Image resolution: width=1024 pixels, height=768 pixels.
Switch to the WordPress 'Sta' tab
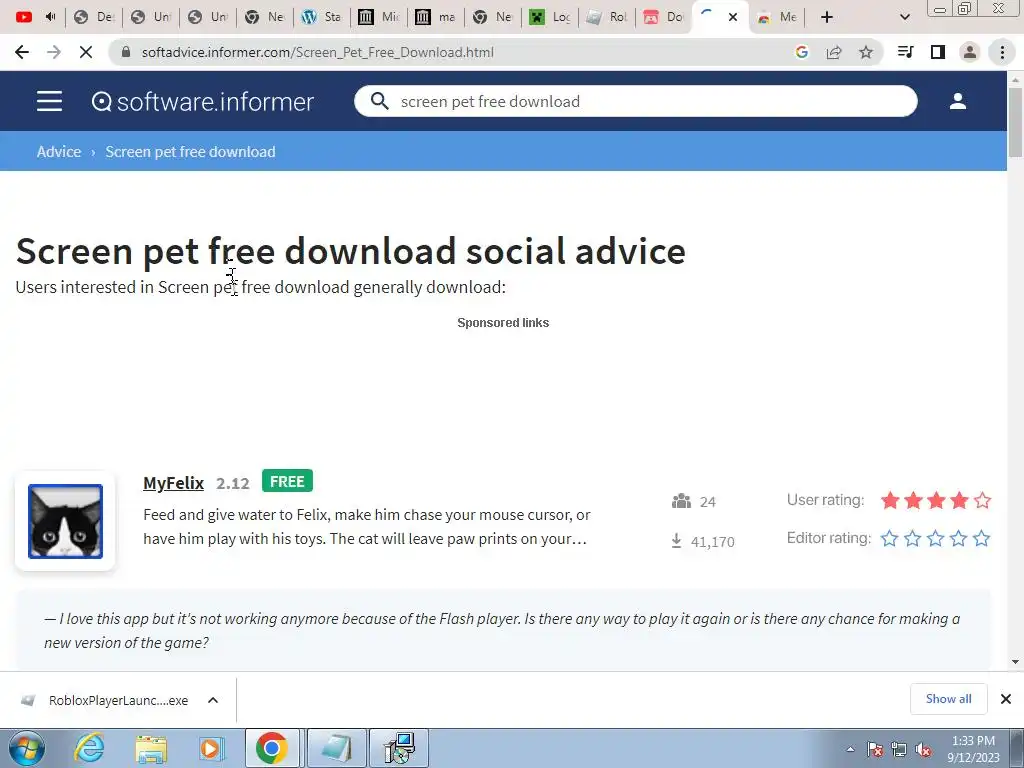point(321,17)
